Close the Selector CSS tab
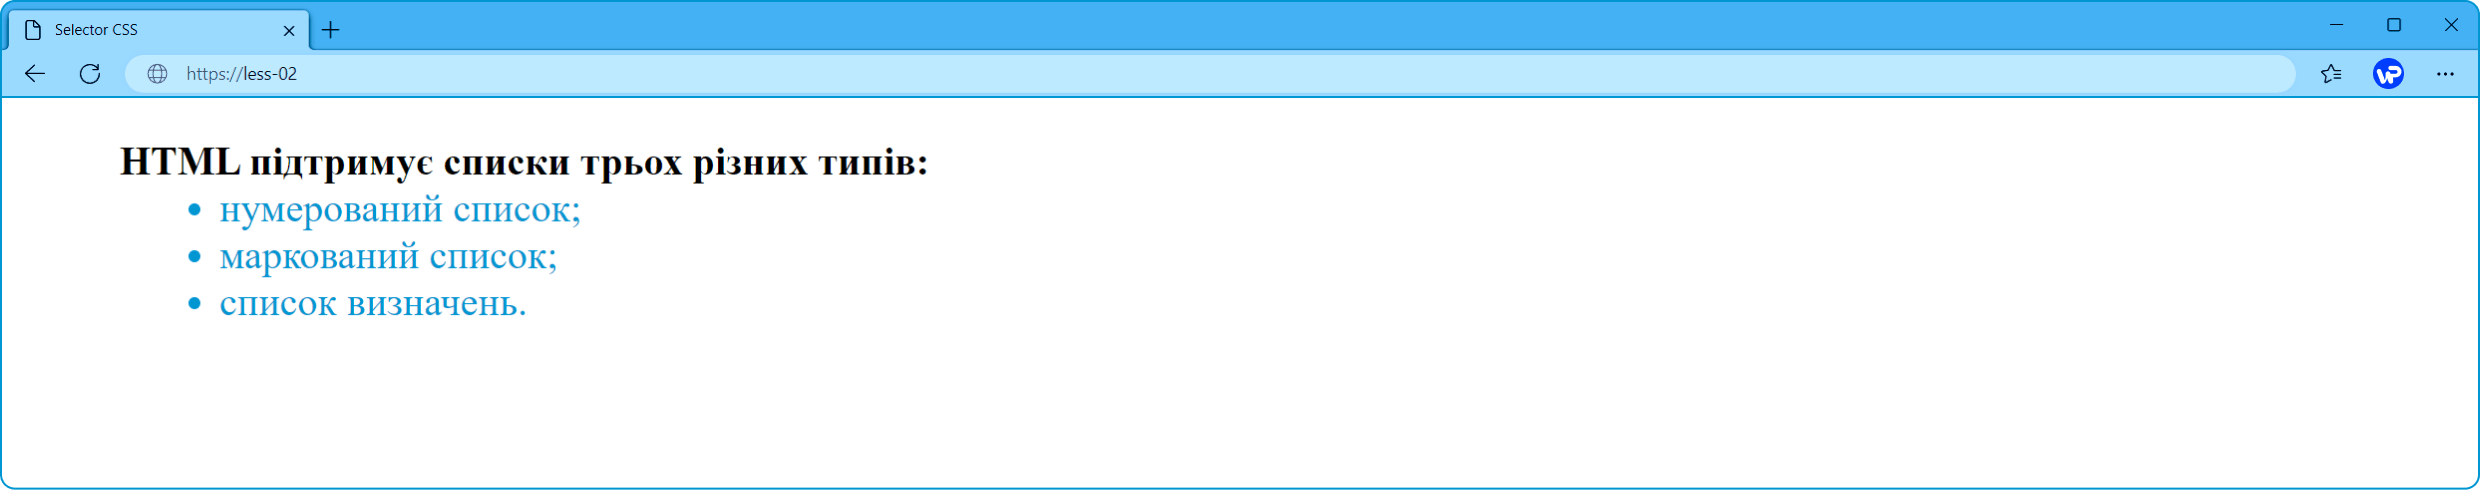2480x490 pixels. point(289,30)
